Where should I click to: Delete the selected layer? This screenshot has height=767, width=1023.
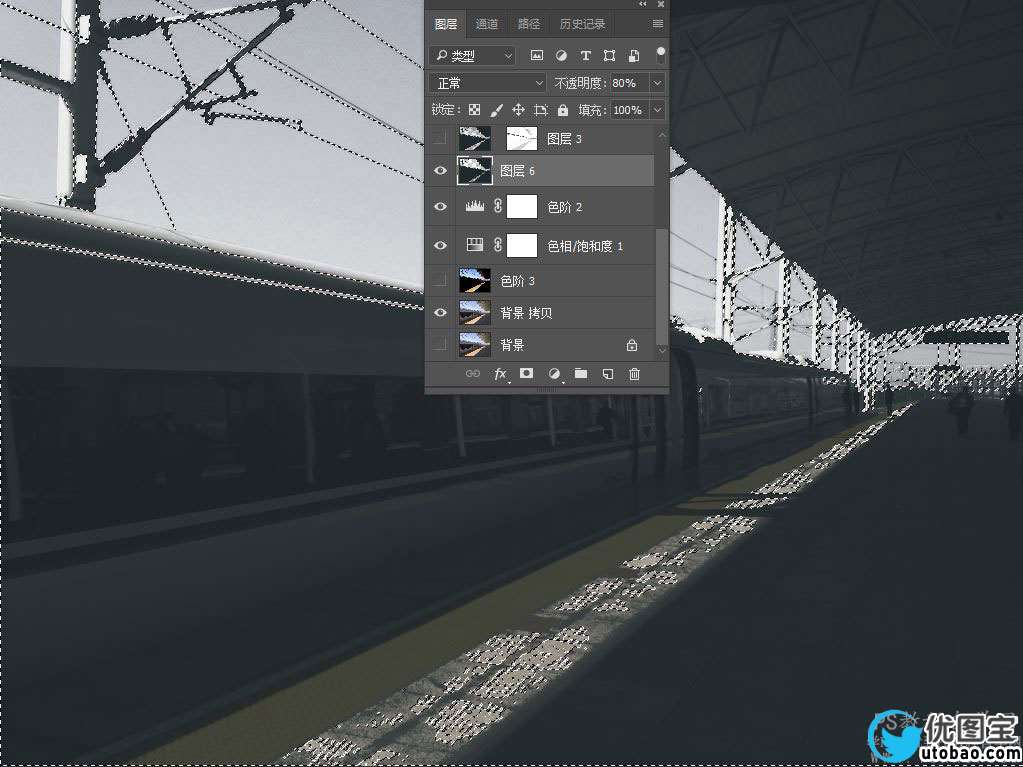click(634, 374)
